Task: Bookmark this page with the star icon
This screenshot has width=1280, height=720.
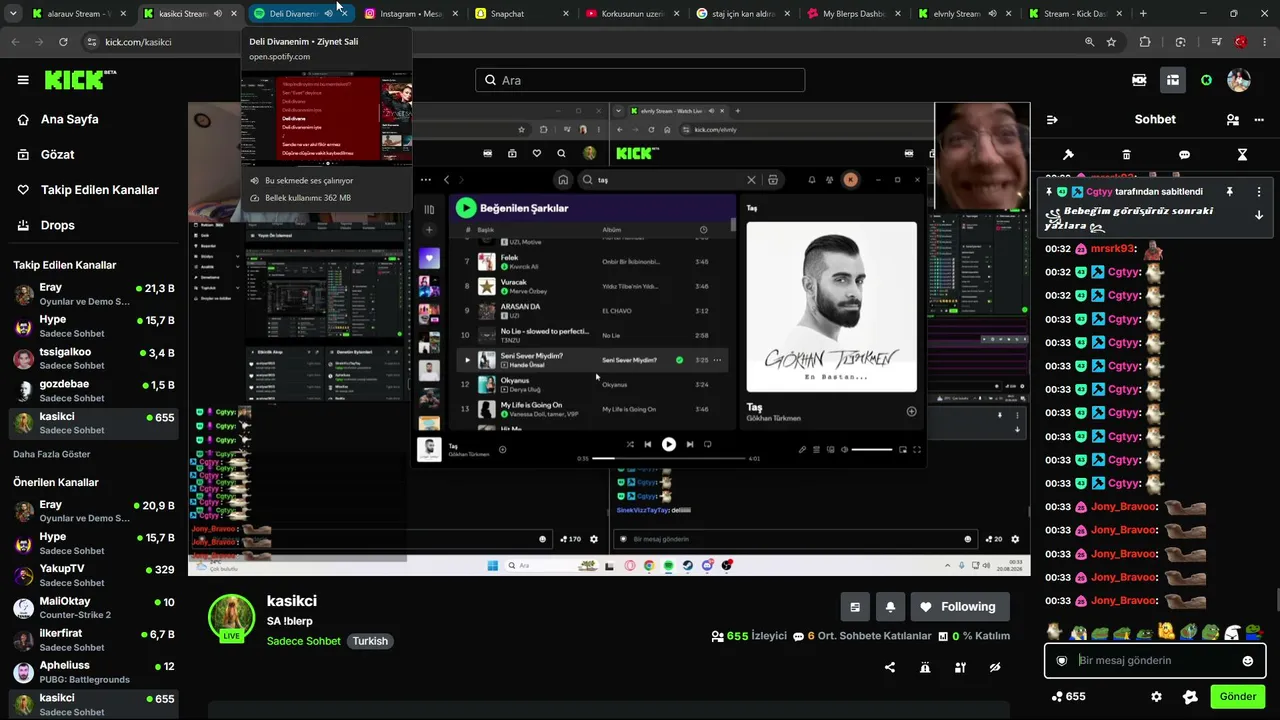Action: (1111, 42)
